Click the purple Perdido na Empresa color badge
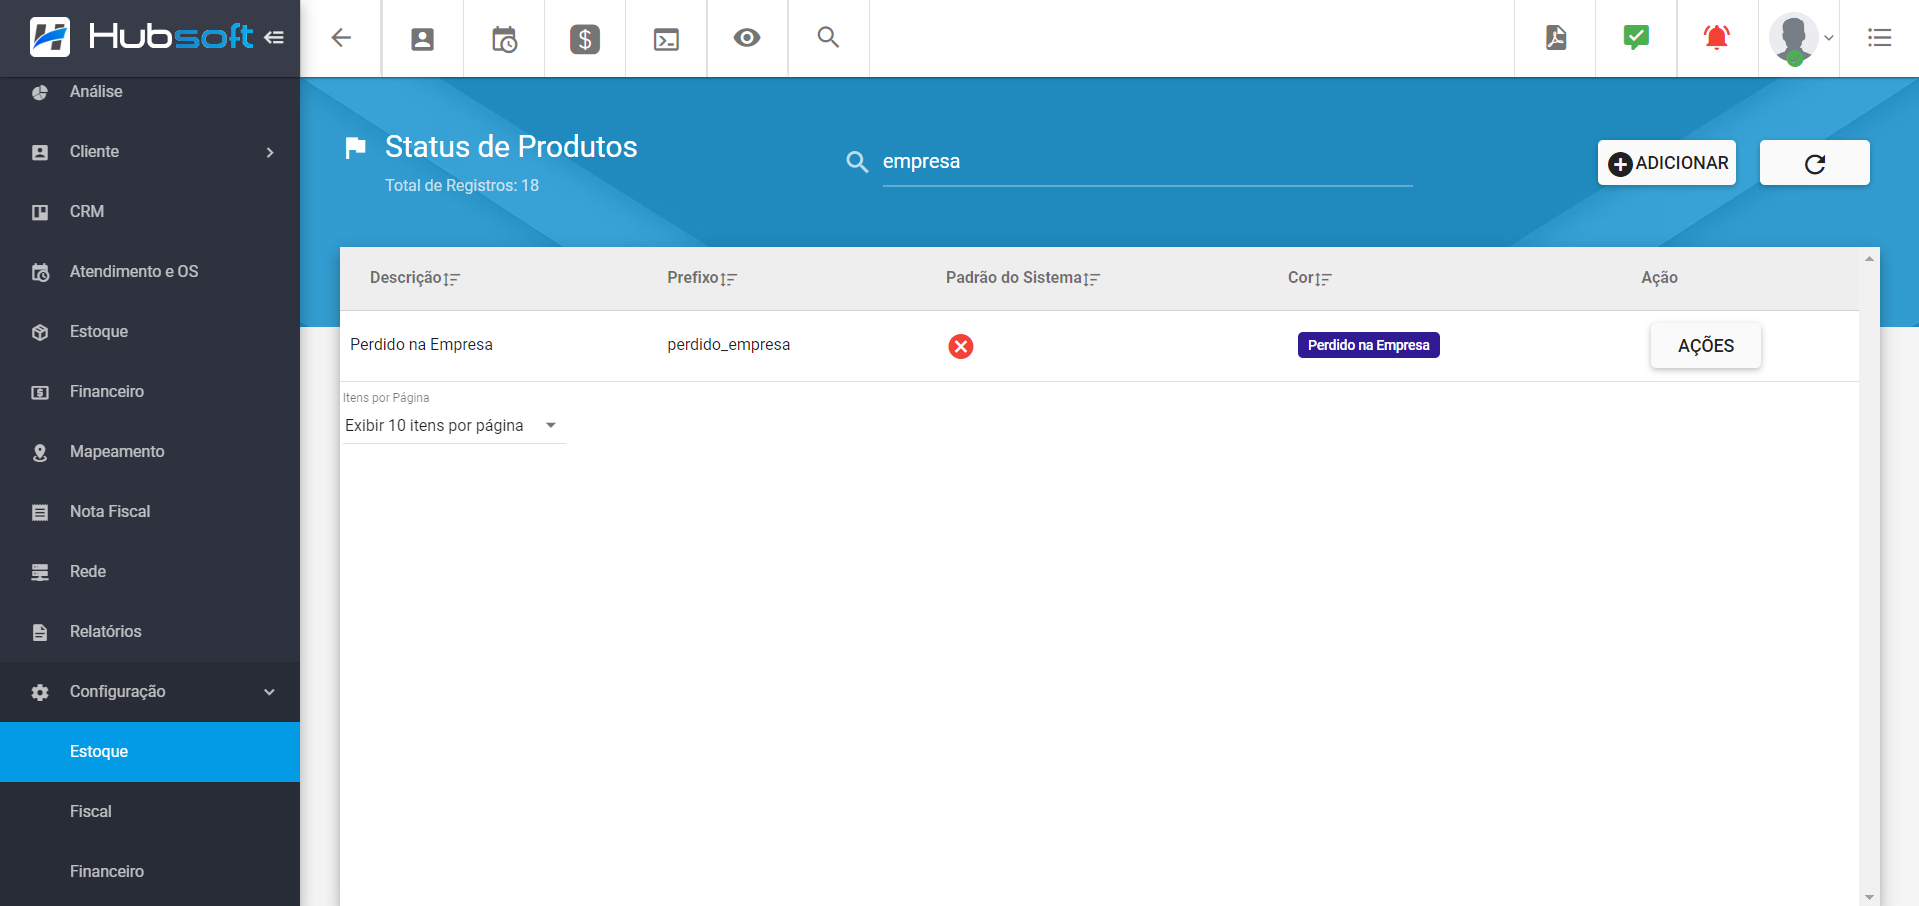Image resolution: width=1919 pixels, height=906 pixels. point(1369,345)
